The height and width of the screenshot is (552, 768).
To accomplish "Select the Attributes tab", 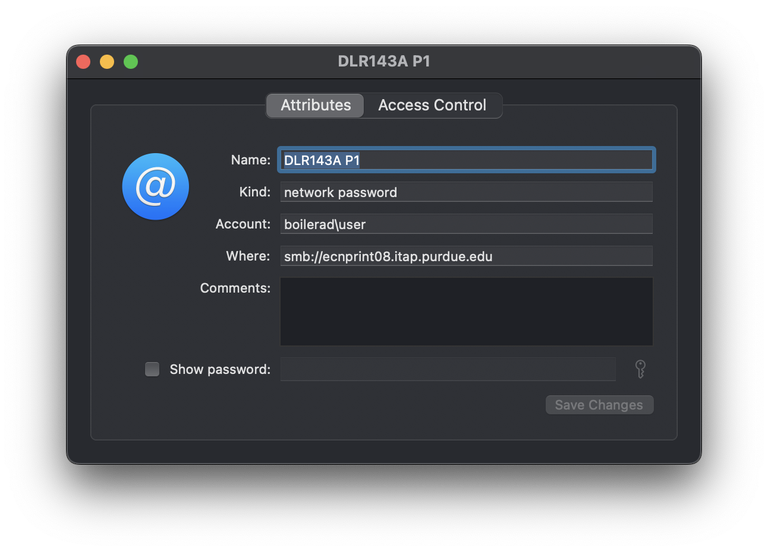I will click(x=315, y=105).
